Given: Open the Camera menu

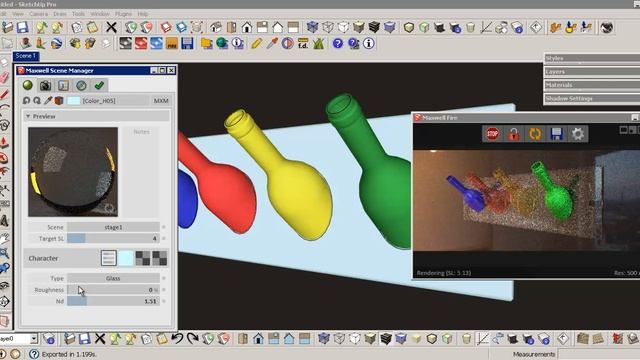Looking at the screenshot, I should 39,14.
